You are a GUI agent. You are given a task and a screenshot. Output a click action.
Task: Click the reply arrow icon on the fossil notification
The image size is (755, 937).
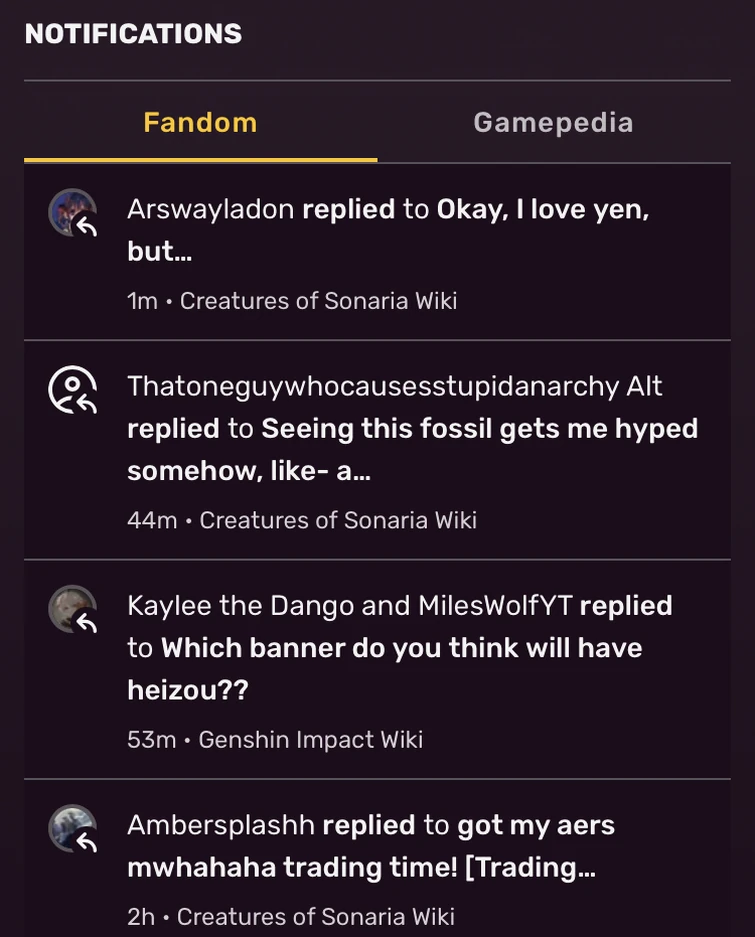click(86, 402)
